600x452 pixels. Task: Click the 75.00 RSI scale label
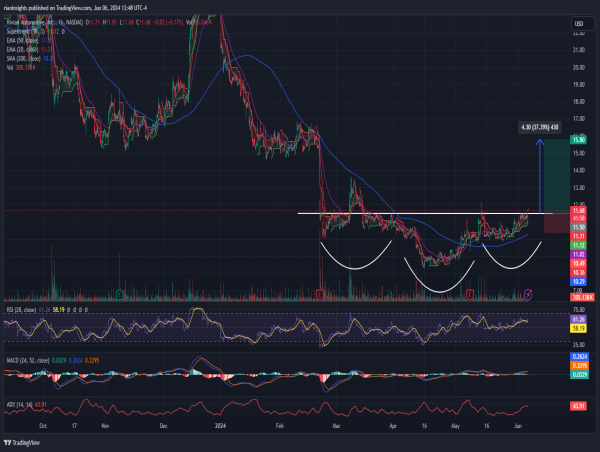(579, 310)
